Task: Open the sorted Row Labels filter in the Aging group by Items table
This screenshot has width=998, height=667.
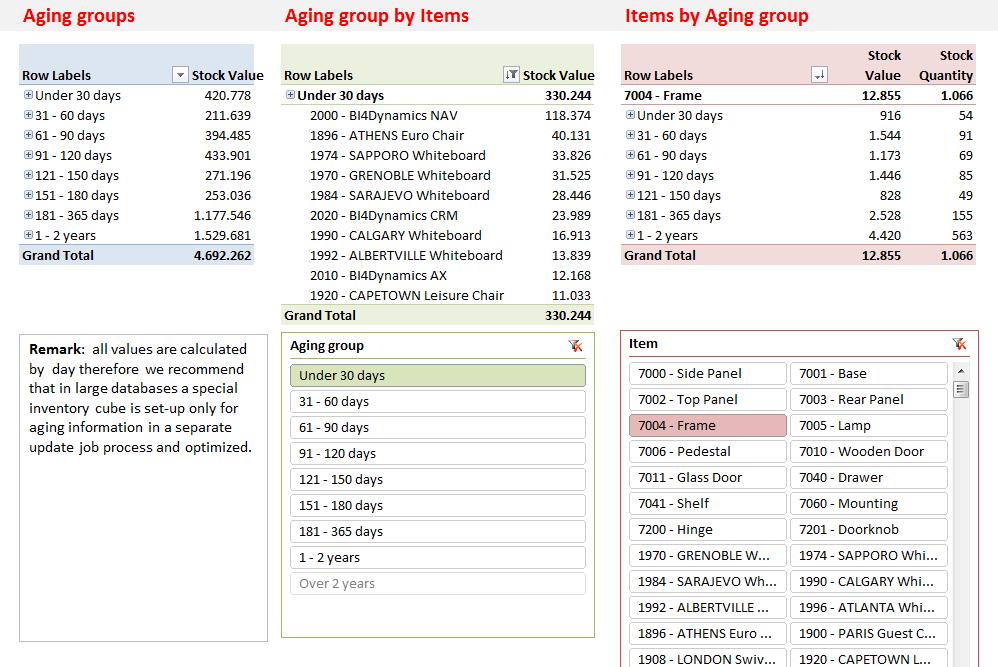Action: [511, 75]
